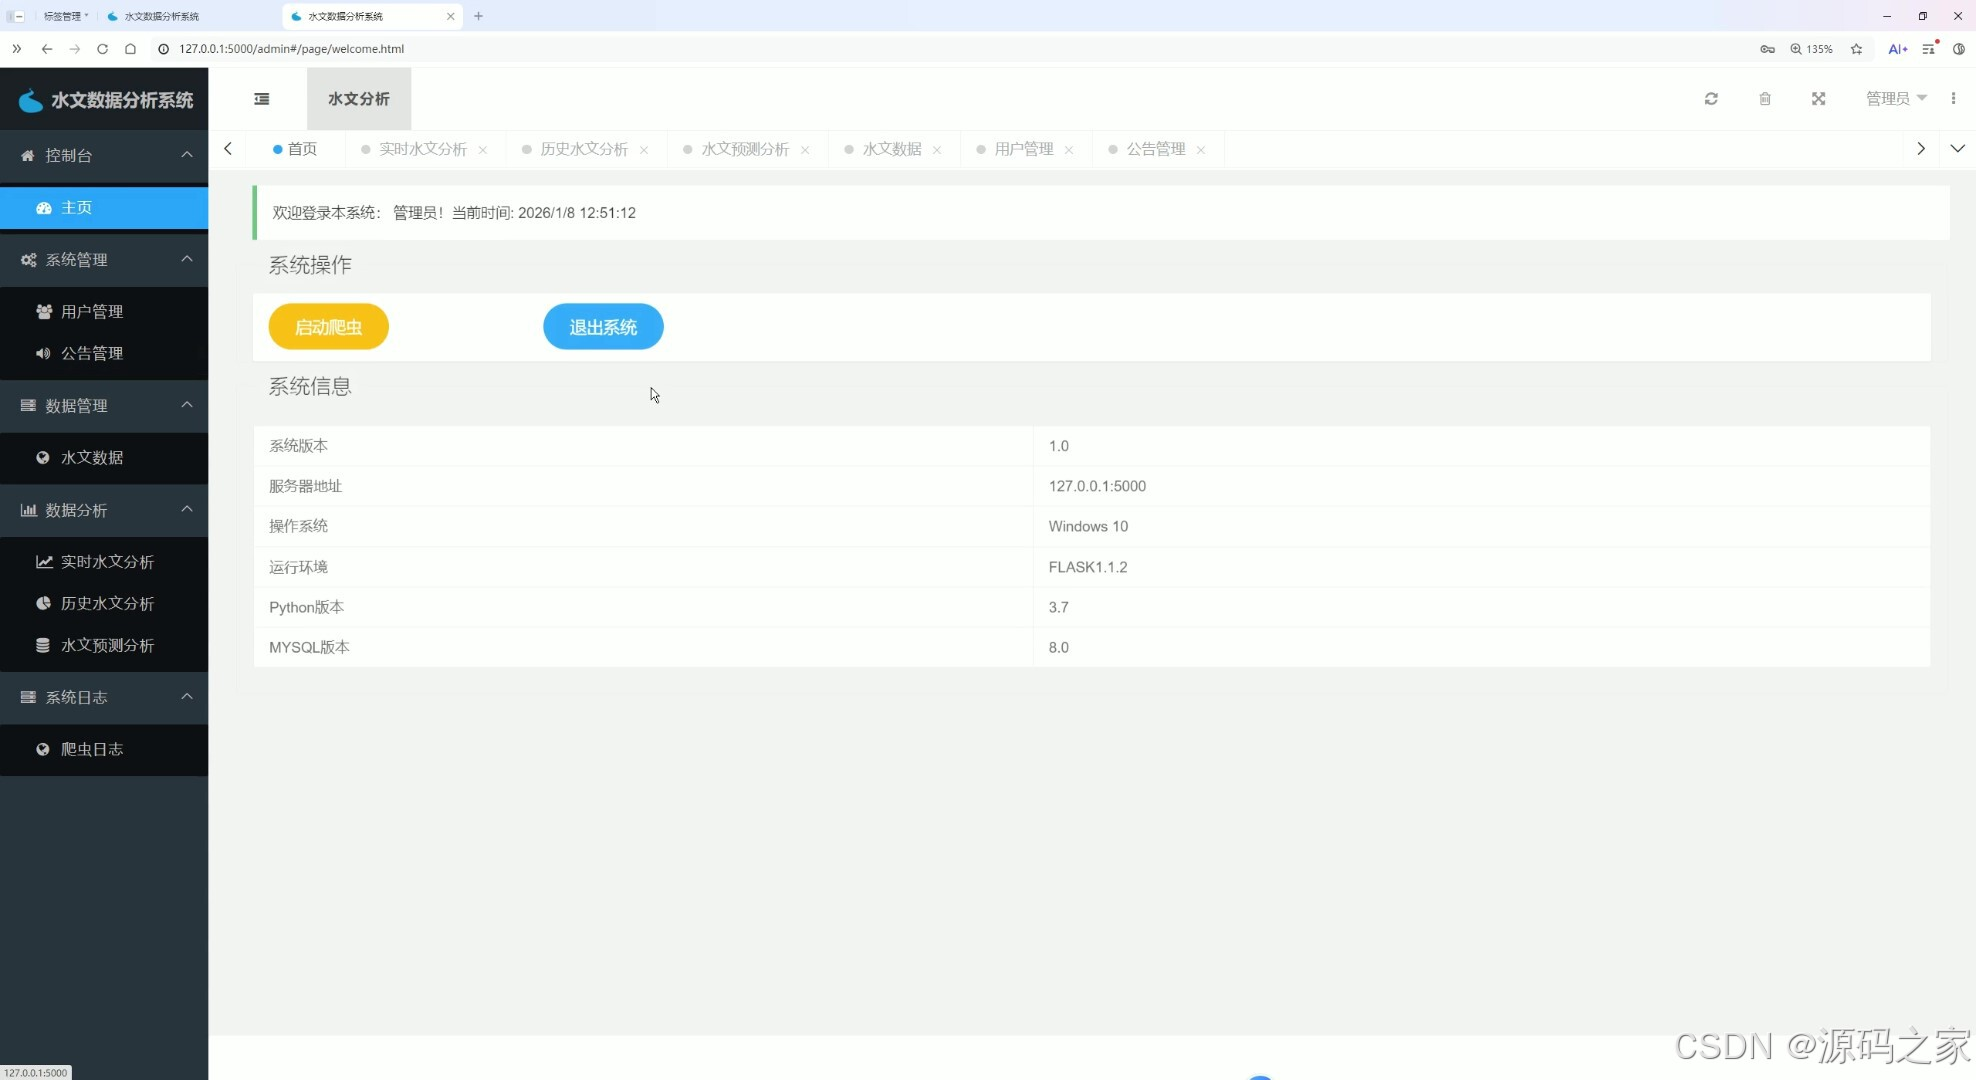Toggle the sidebar collapse hamburger icon
This screenshot has height=1080, width=1976.
point(262,99)
